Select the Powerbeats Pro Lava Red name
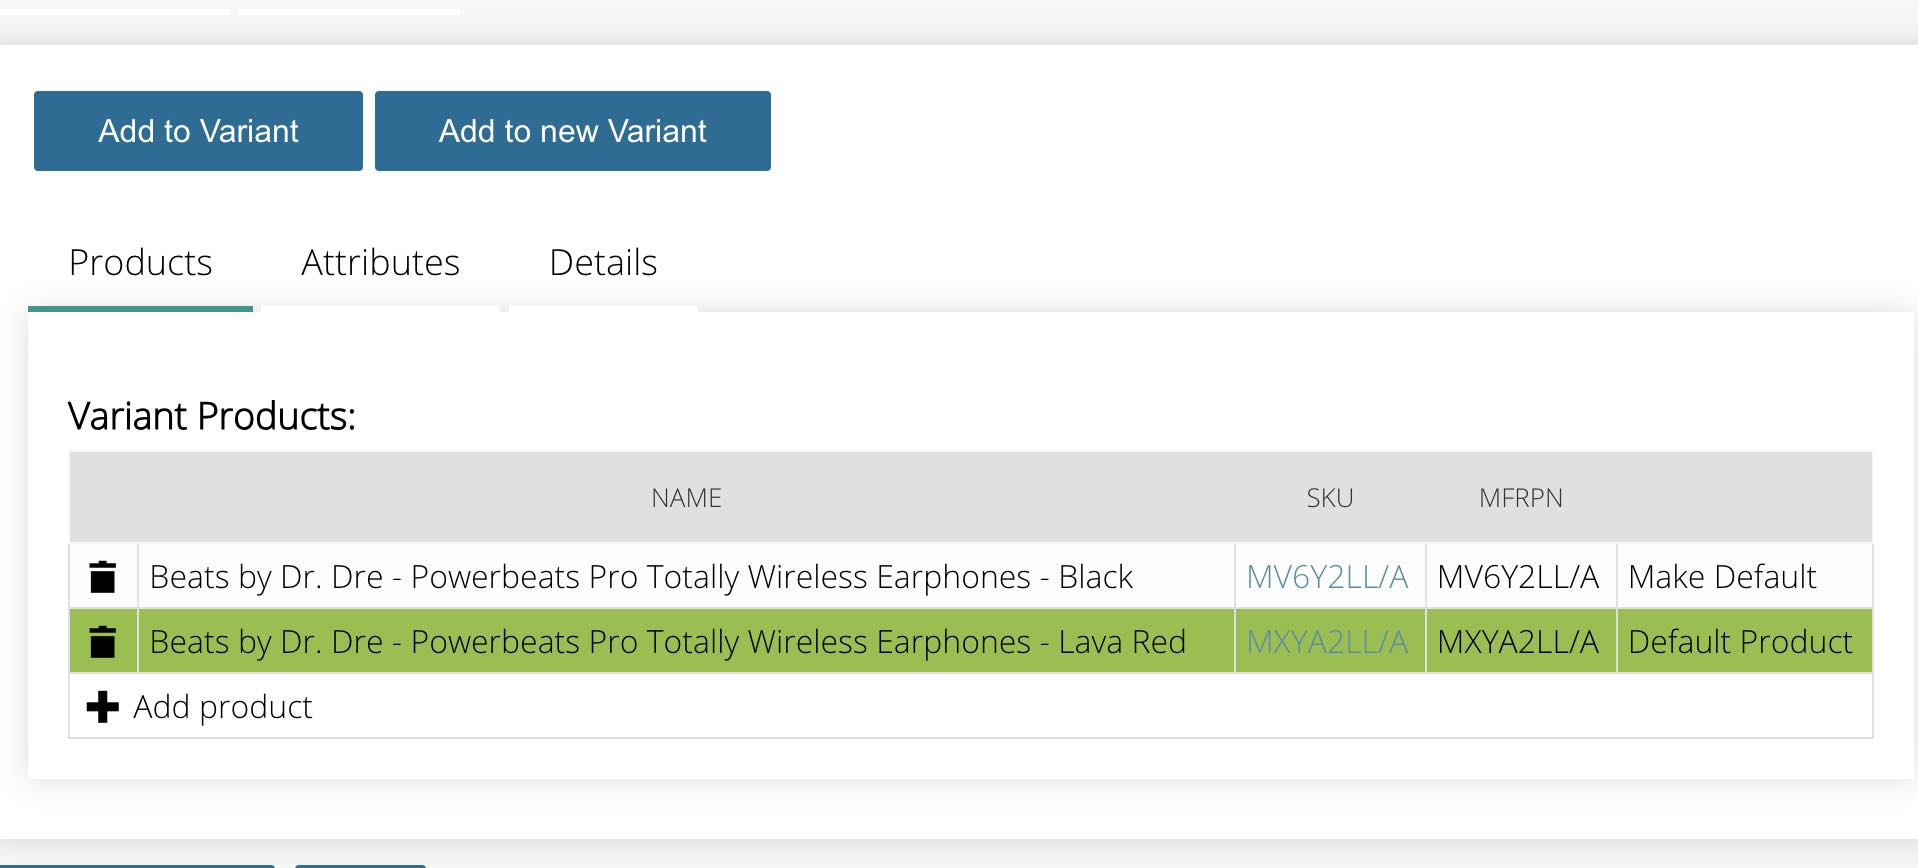The height and width of the screenshot is (868, 1918). point(668,642)
